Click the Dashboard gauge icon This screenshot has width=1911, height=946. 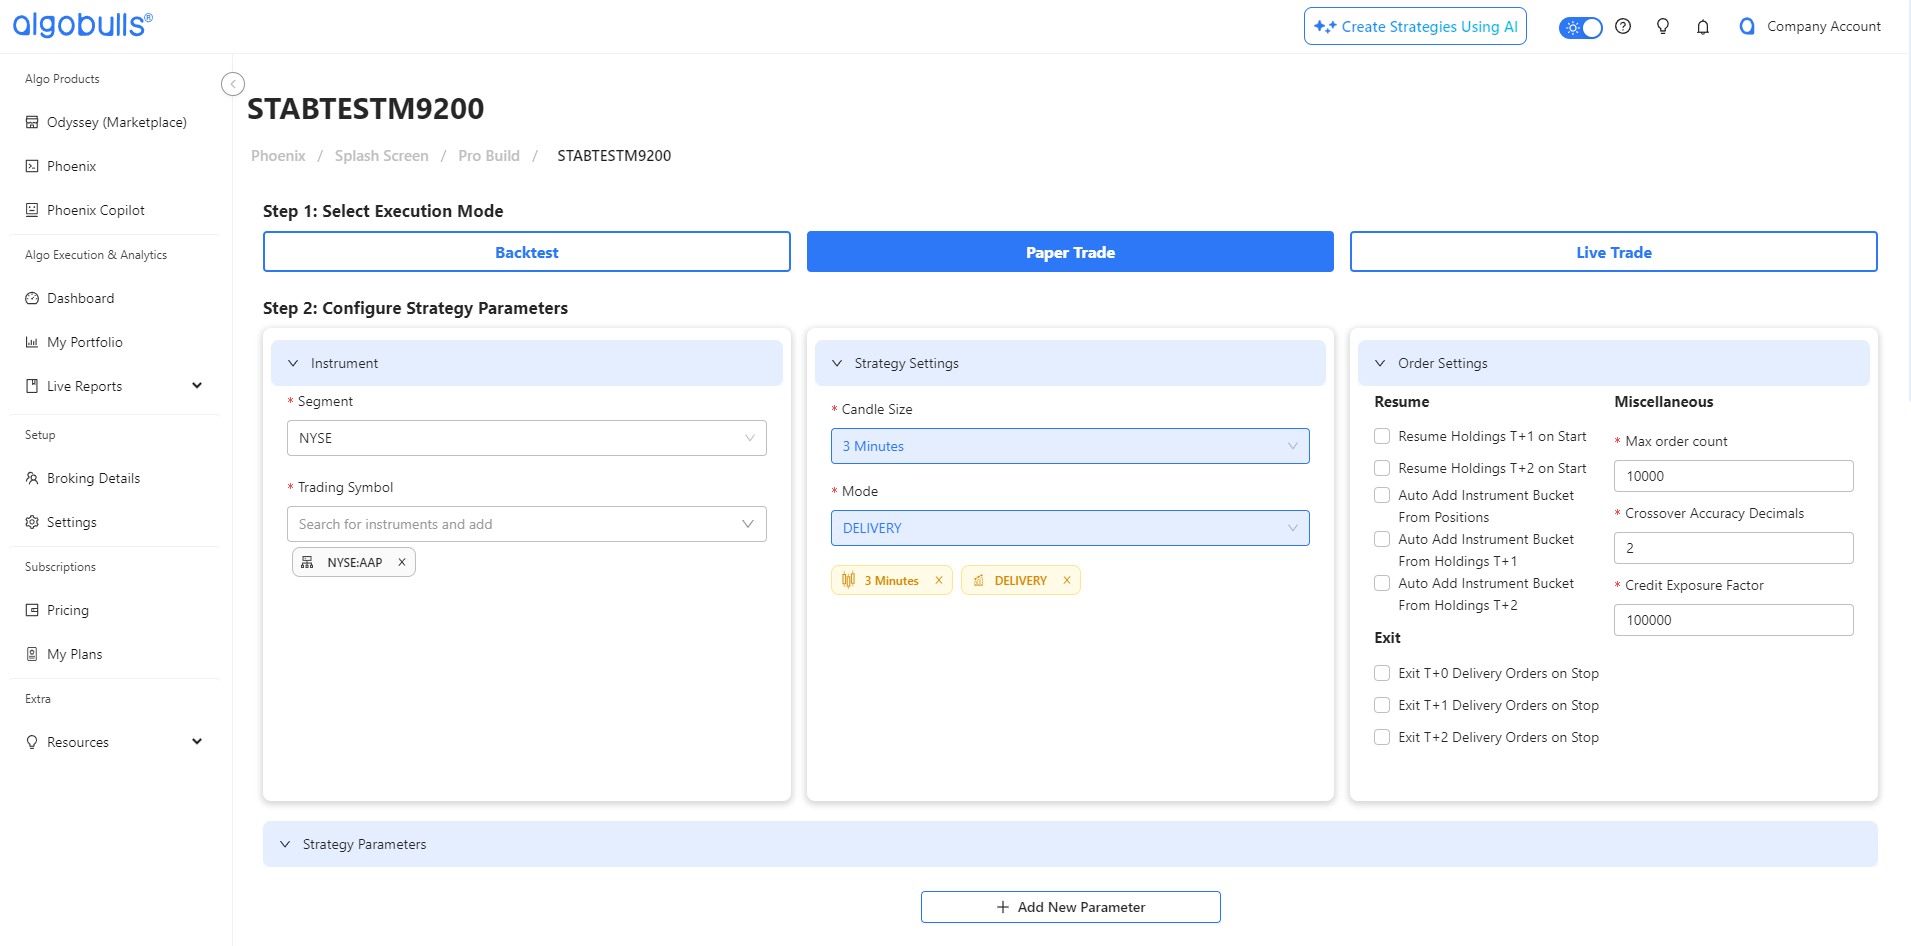tap(32, 298)
